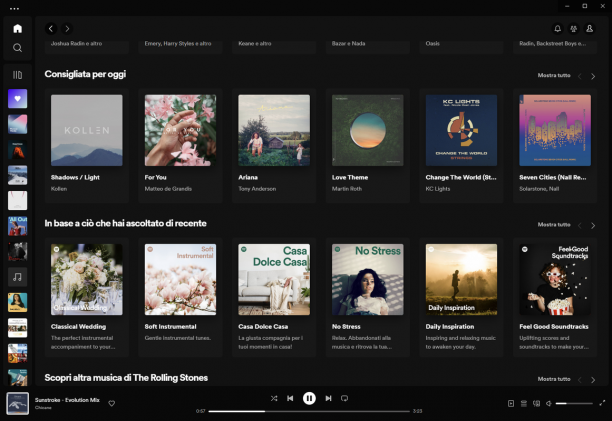The height and width of the screenshot is (421, 612).
Task: Open the Friend Activity icon
Action: (x=573, y=28)
